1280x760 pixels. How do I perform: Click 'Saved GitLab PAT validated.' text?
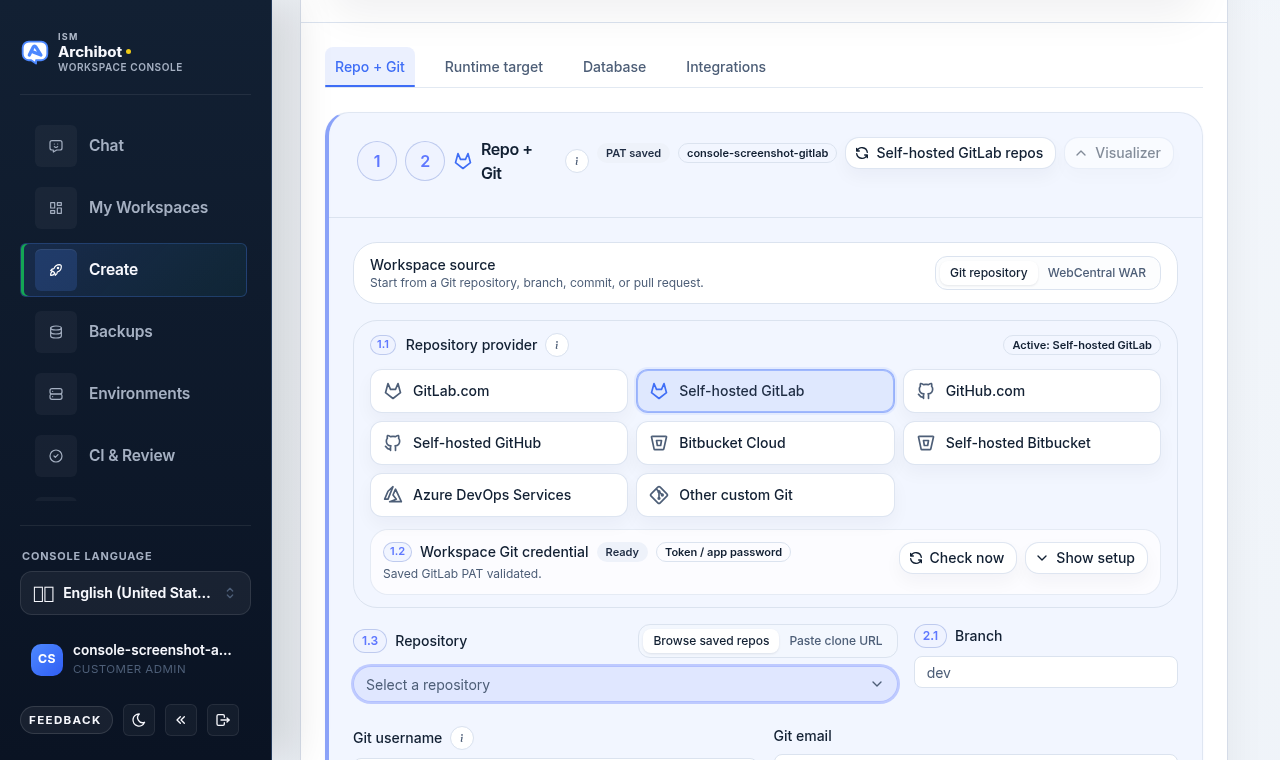click(462, 574)
